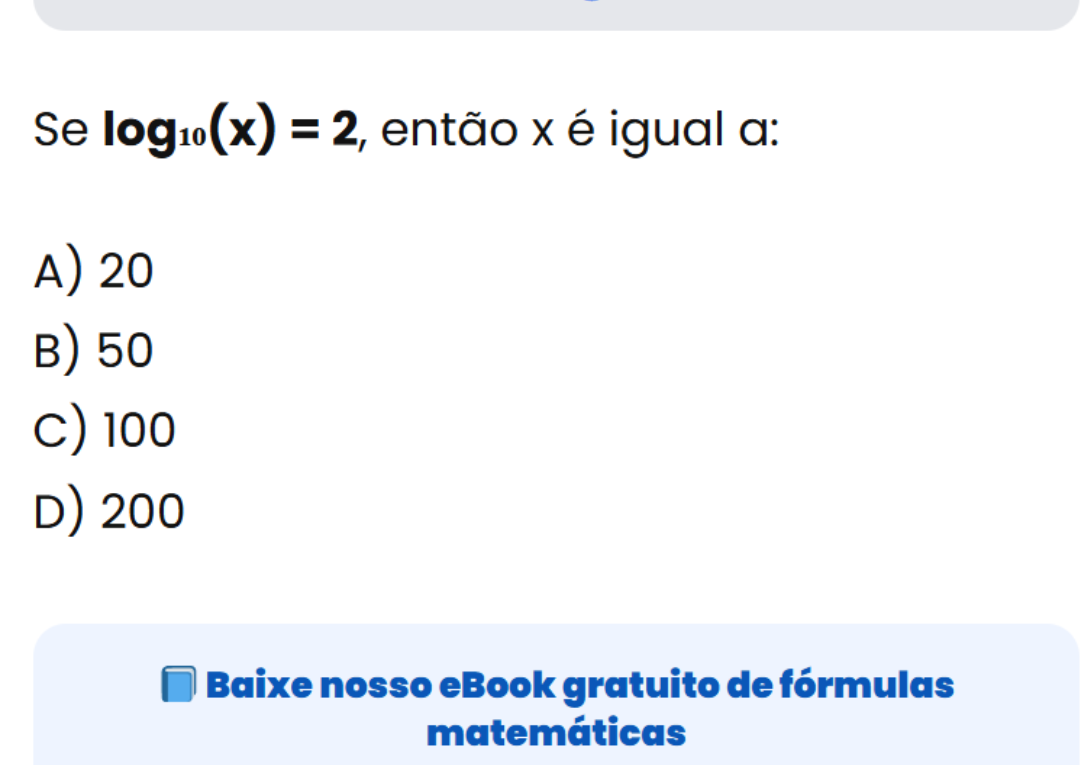The height and width of the screenshot is (765, 1080).
Task: Click the word "Se" starting the question
Action: click(x=60, y=131)
